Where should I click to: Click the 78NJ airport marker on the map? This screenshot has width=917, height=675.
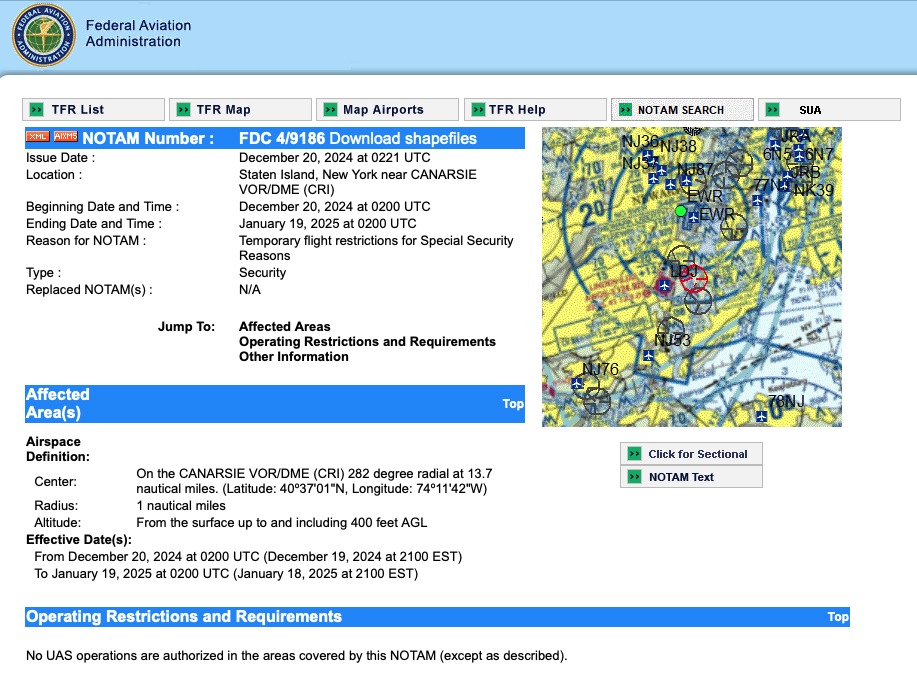(x=761, y=416)
